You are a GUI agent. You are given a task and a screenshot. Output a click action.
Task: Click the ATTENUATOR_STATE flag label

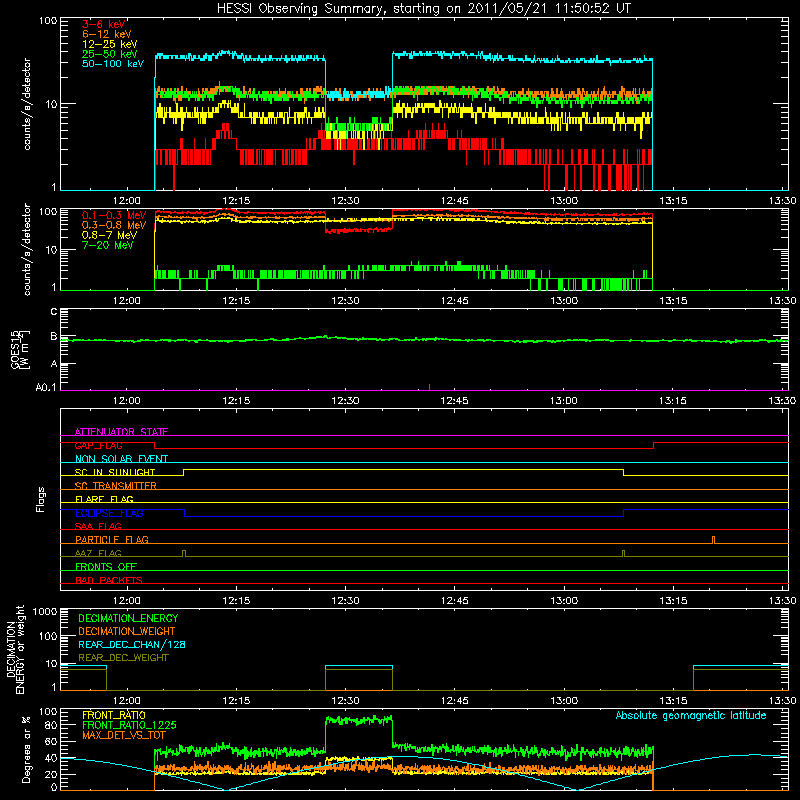click(x=121, y=432)
